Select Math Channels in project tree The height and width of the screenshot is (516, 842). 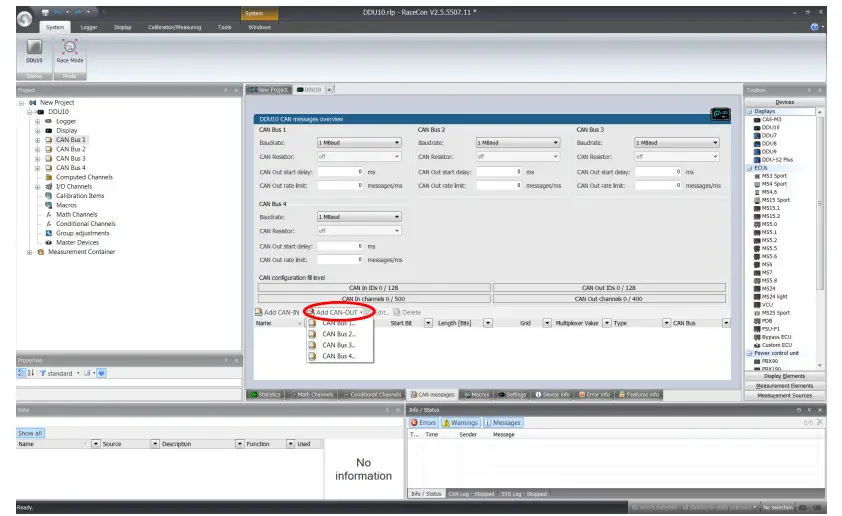point(76,214)
